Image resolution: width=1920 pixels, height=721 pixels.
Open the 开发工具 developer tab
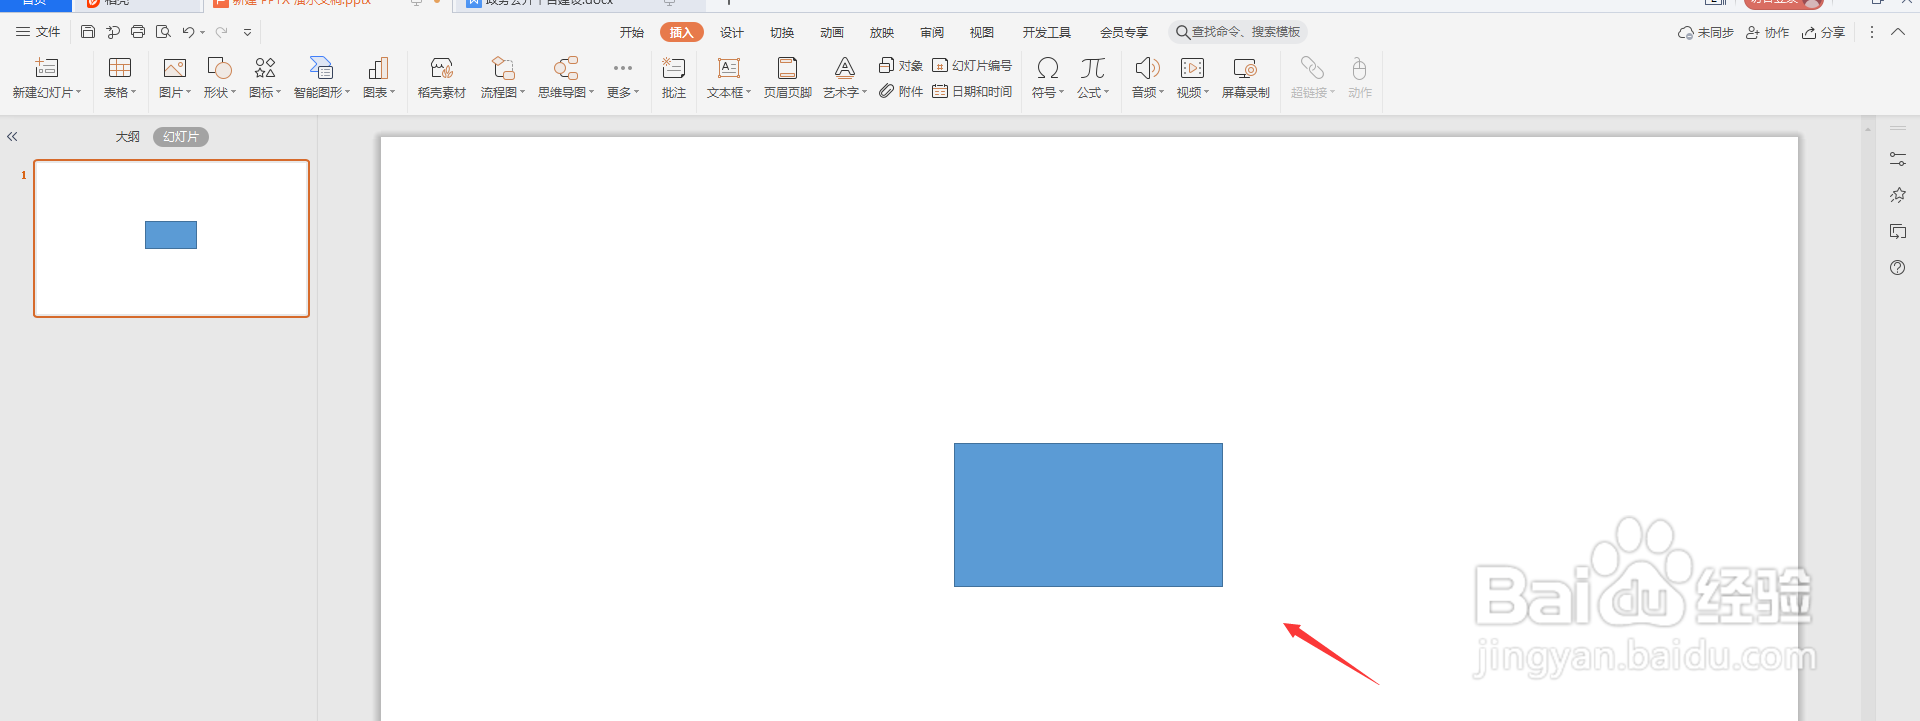point(1046,32)
